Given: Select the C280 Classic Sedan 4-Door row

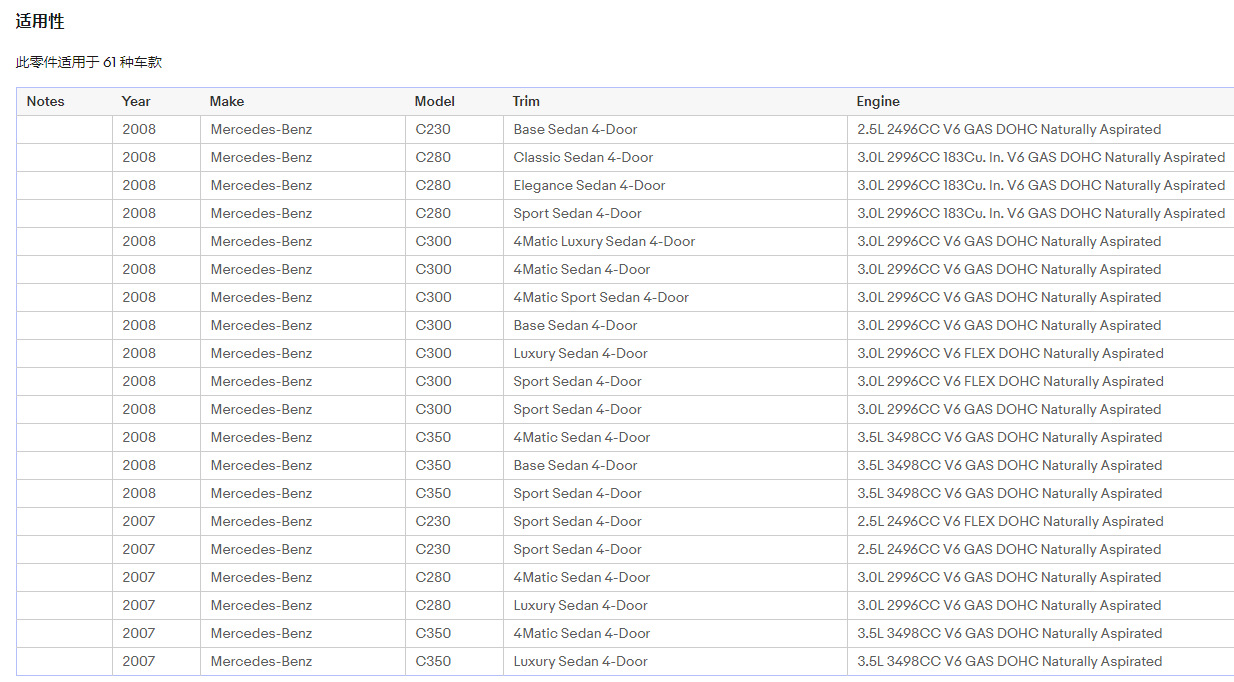Looking at the screenshot, I should 625,157.
